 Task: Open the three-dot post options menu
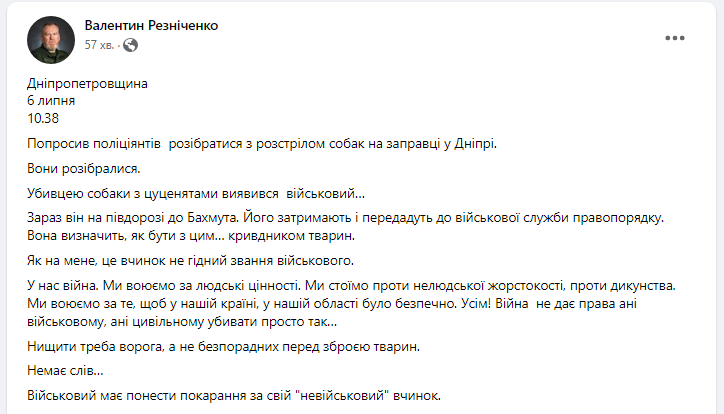(x=675, y=38)
